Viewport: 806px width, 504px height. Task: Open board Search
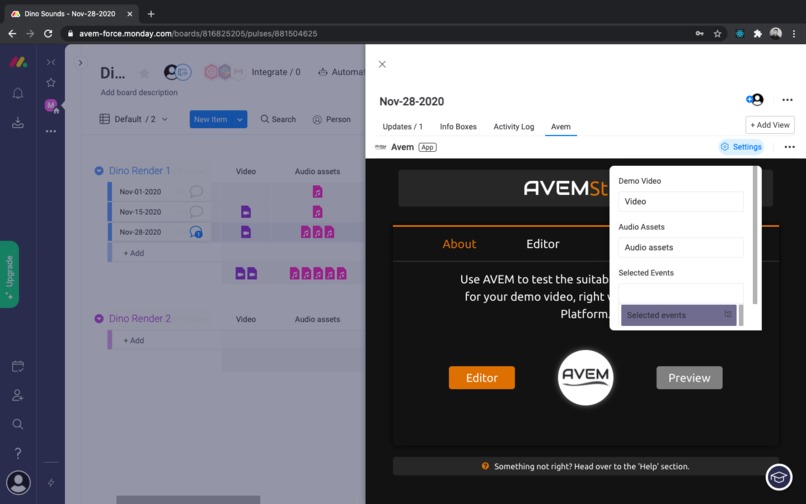pos(278,119)
